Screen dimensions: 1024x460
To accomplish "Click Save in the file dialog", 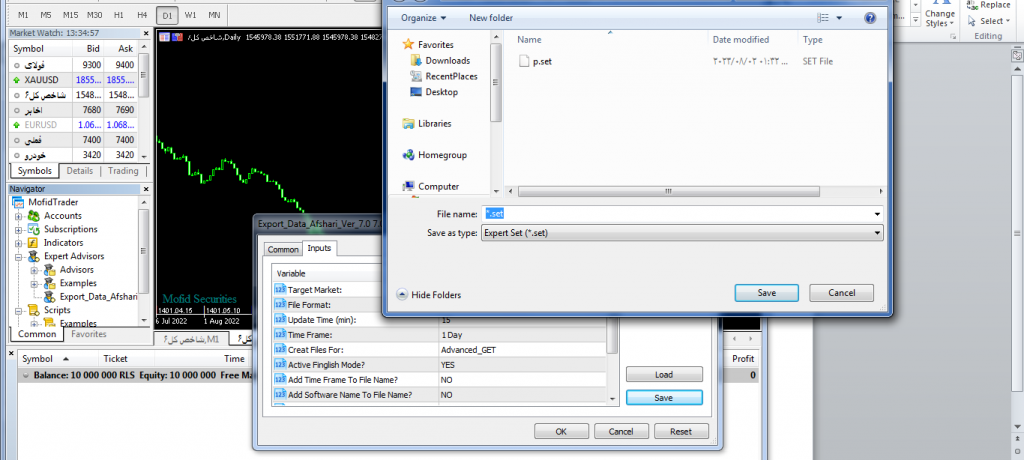I will pos(766,293).
